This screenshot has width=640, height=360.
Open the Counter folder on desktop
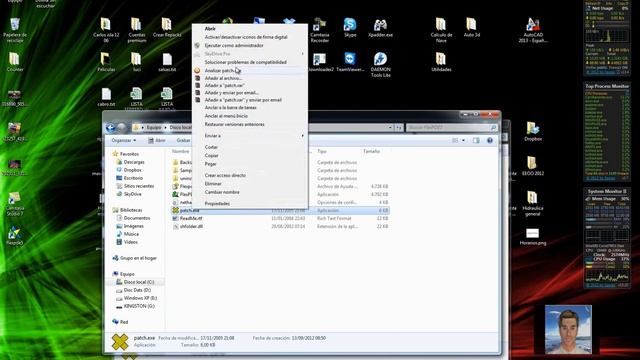click(x=15, y=62)
